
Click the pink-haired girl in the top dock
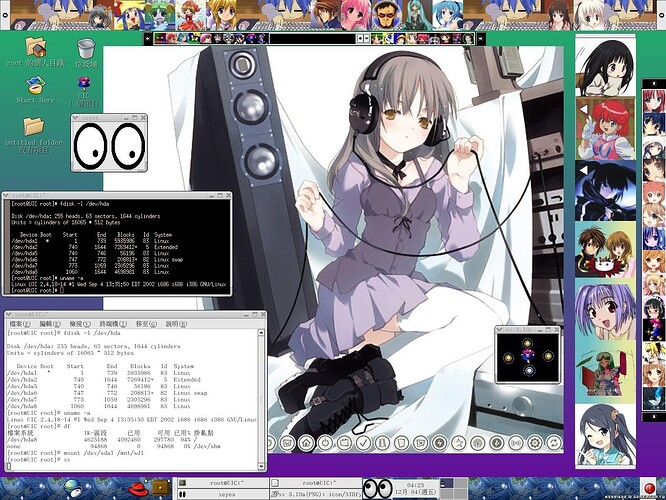(355, 15)
